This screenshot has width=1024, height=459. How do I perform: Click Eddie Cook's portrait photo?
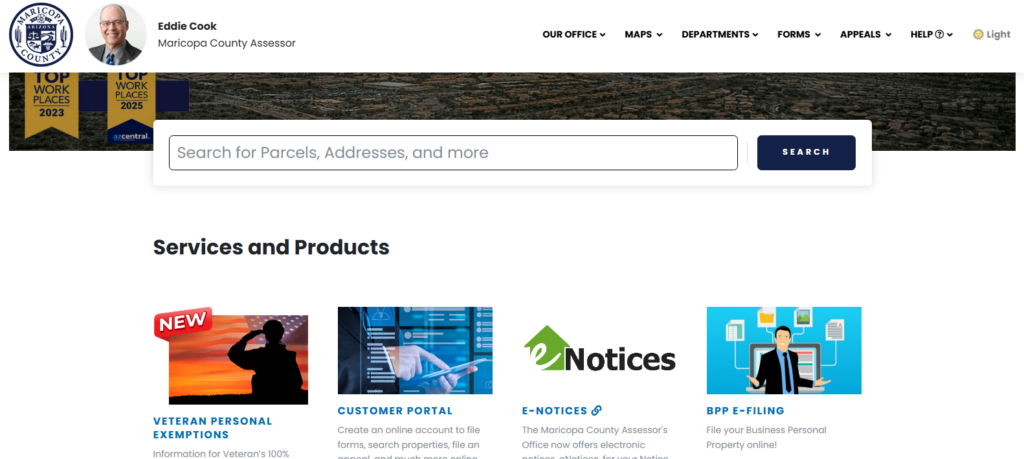pos(116,35)
